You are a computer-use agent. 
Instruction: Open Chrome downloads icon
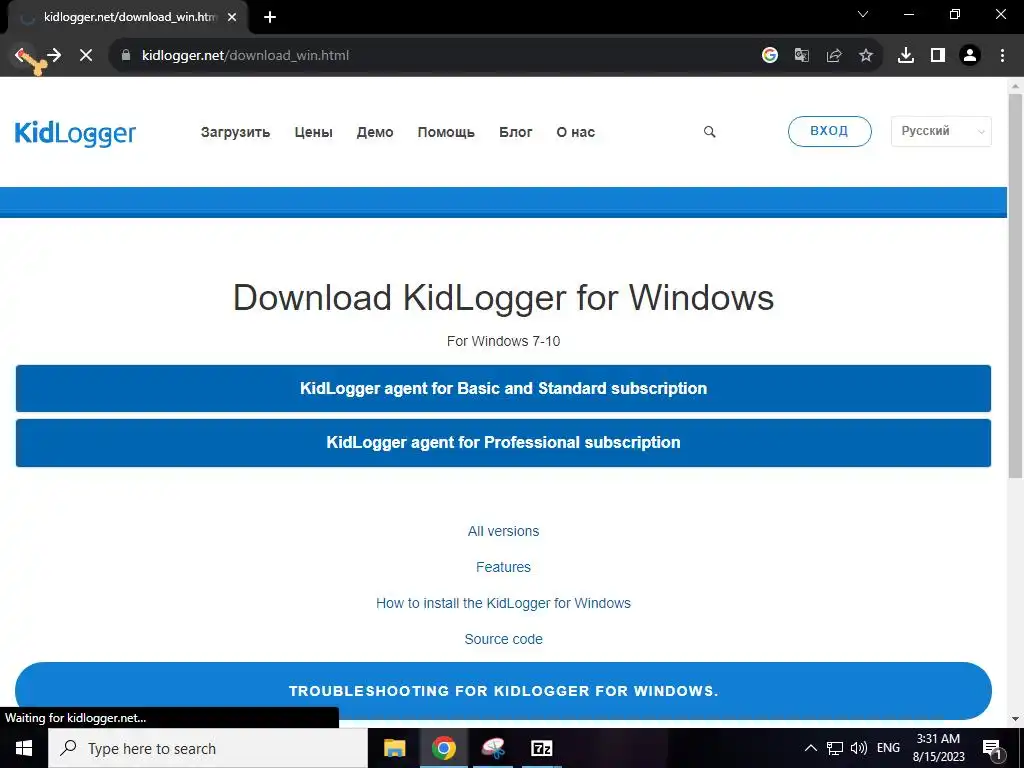click(906, 56)
